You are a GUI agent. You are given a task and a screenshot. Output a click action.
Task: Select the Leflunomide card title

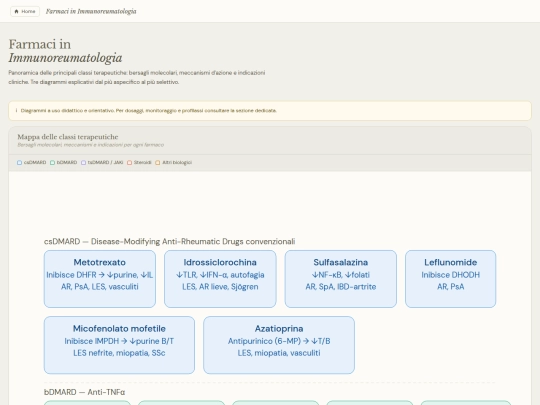pos(450,262)
